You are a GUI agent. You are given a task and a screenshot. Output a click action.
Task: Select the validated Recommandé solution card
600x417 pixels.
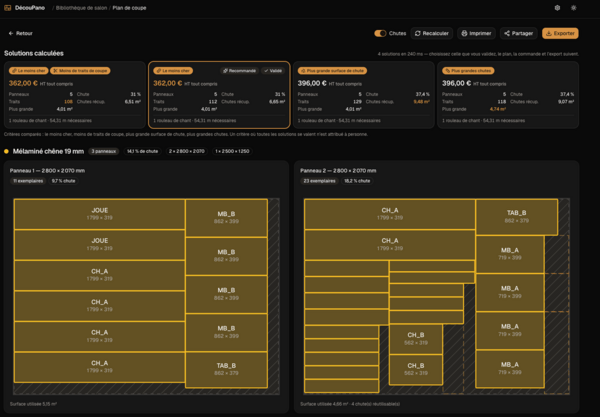pyautogui.click(x=219, y=95)
